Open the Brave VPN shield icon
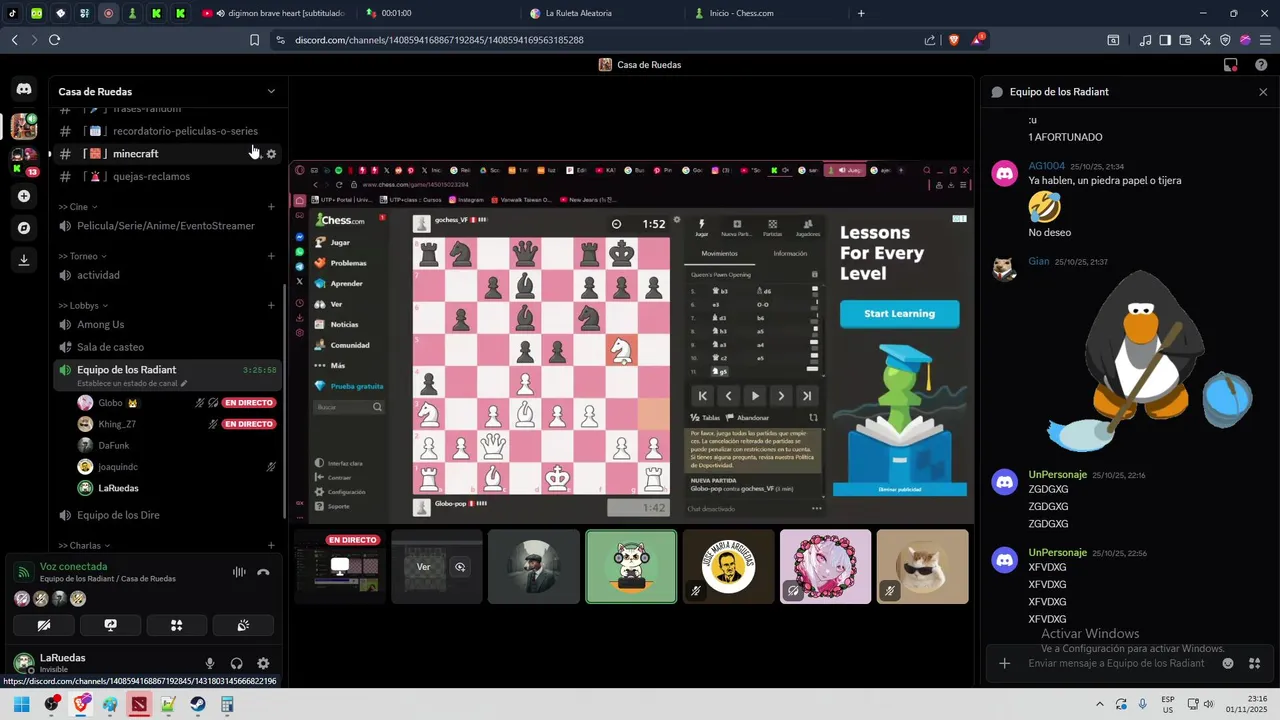The width and height of the screenshot is (1280, 720). point(1225,40)
